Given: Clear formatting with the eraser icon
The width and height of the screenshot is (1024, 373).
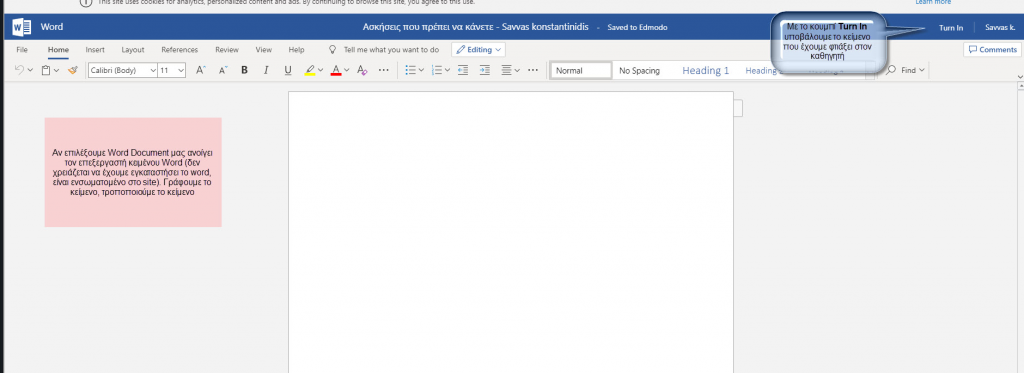Looking at the screenshot, I should pos(362,70).
